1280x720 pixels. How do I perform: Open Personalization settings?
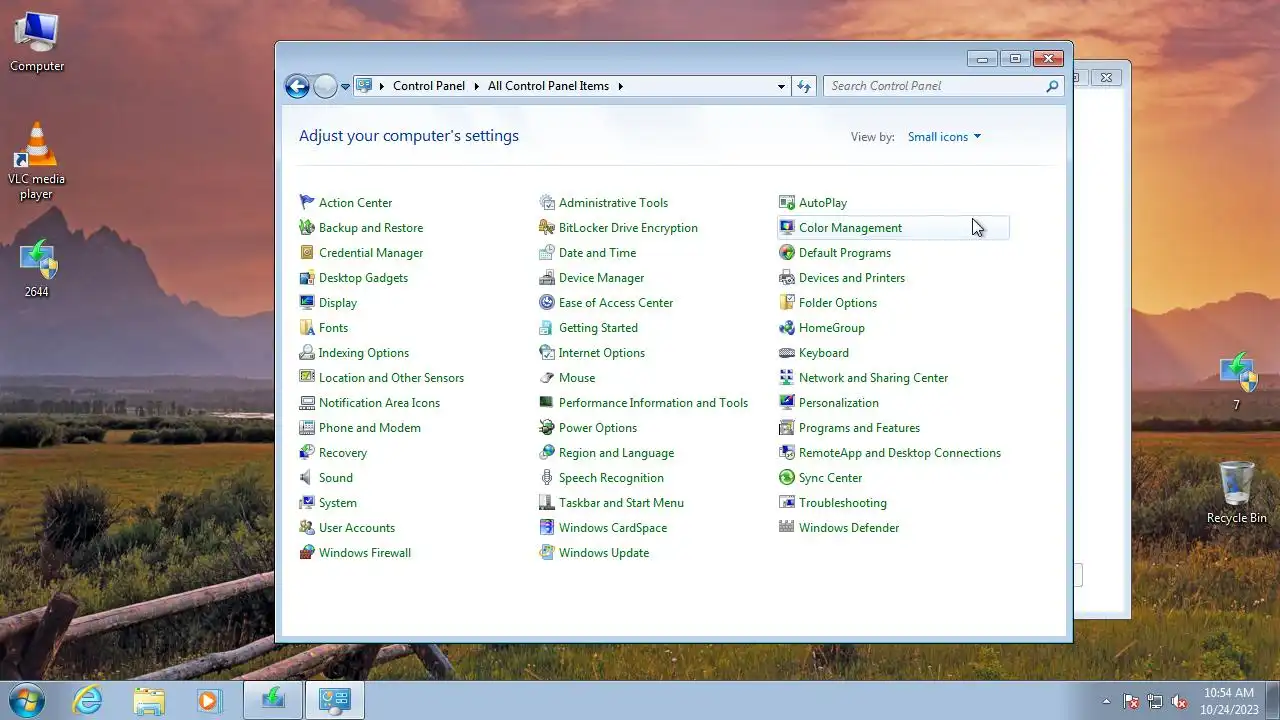[838, 402]
